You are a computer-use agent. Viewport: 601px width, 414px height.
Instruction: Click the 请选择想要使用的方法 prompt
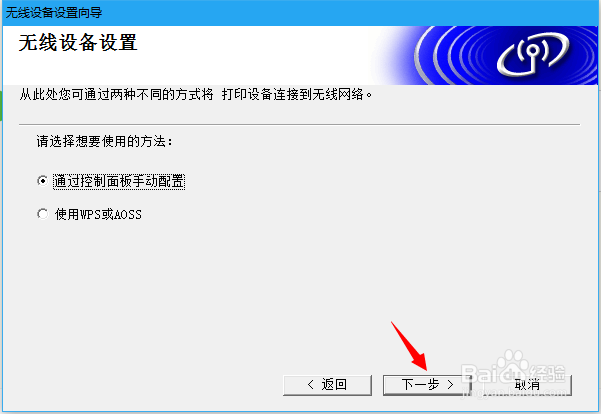tap(104, 141)
